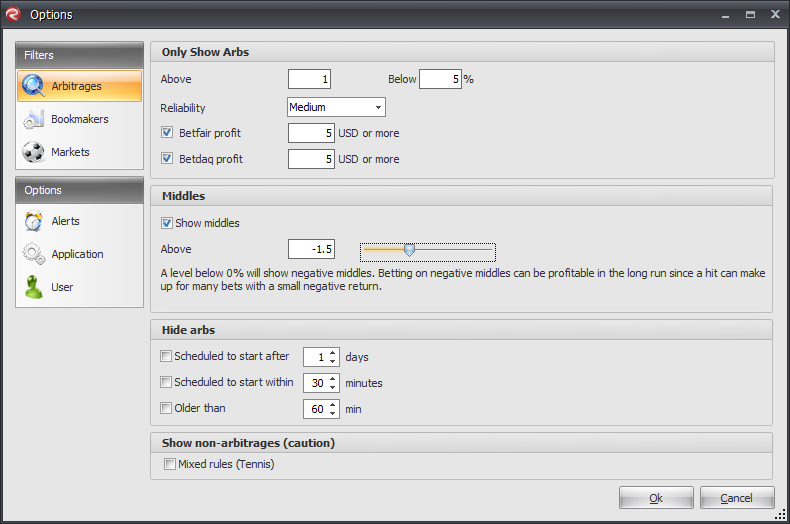Open Application settings via the gear icon
Image resolution: width=790 pixels, height=524 pixels.
[33, 254]
